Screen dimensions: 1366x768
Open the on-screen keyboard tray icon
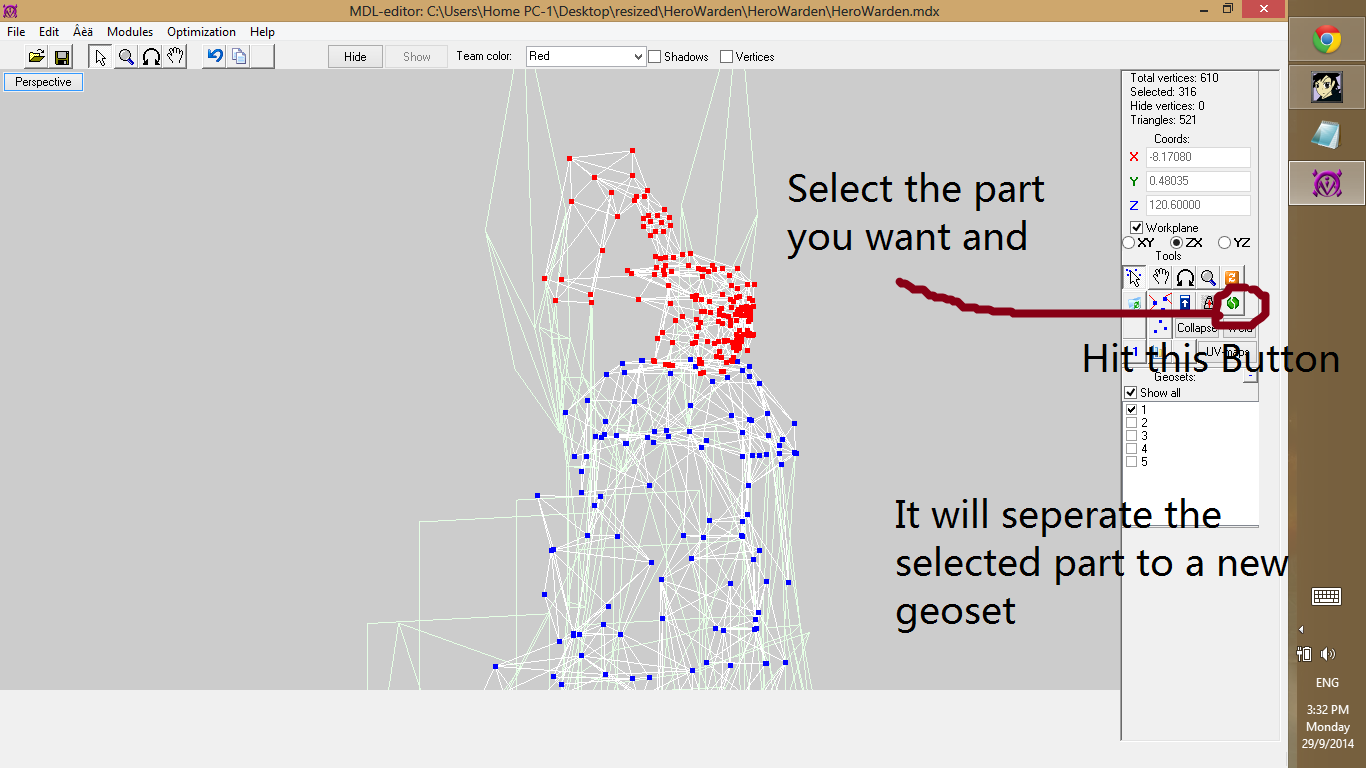(1327, 596)
